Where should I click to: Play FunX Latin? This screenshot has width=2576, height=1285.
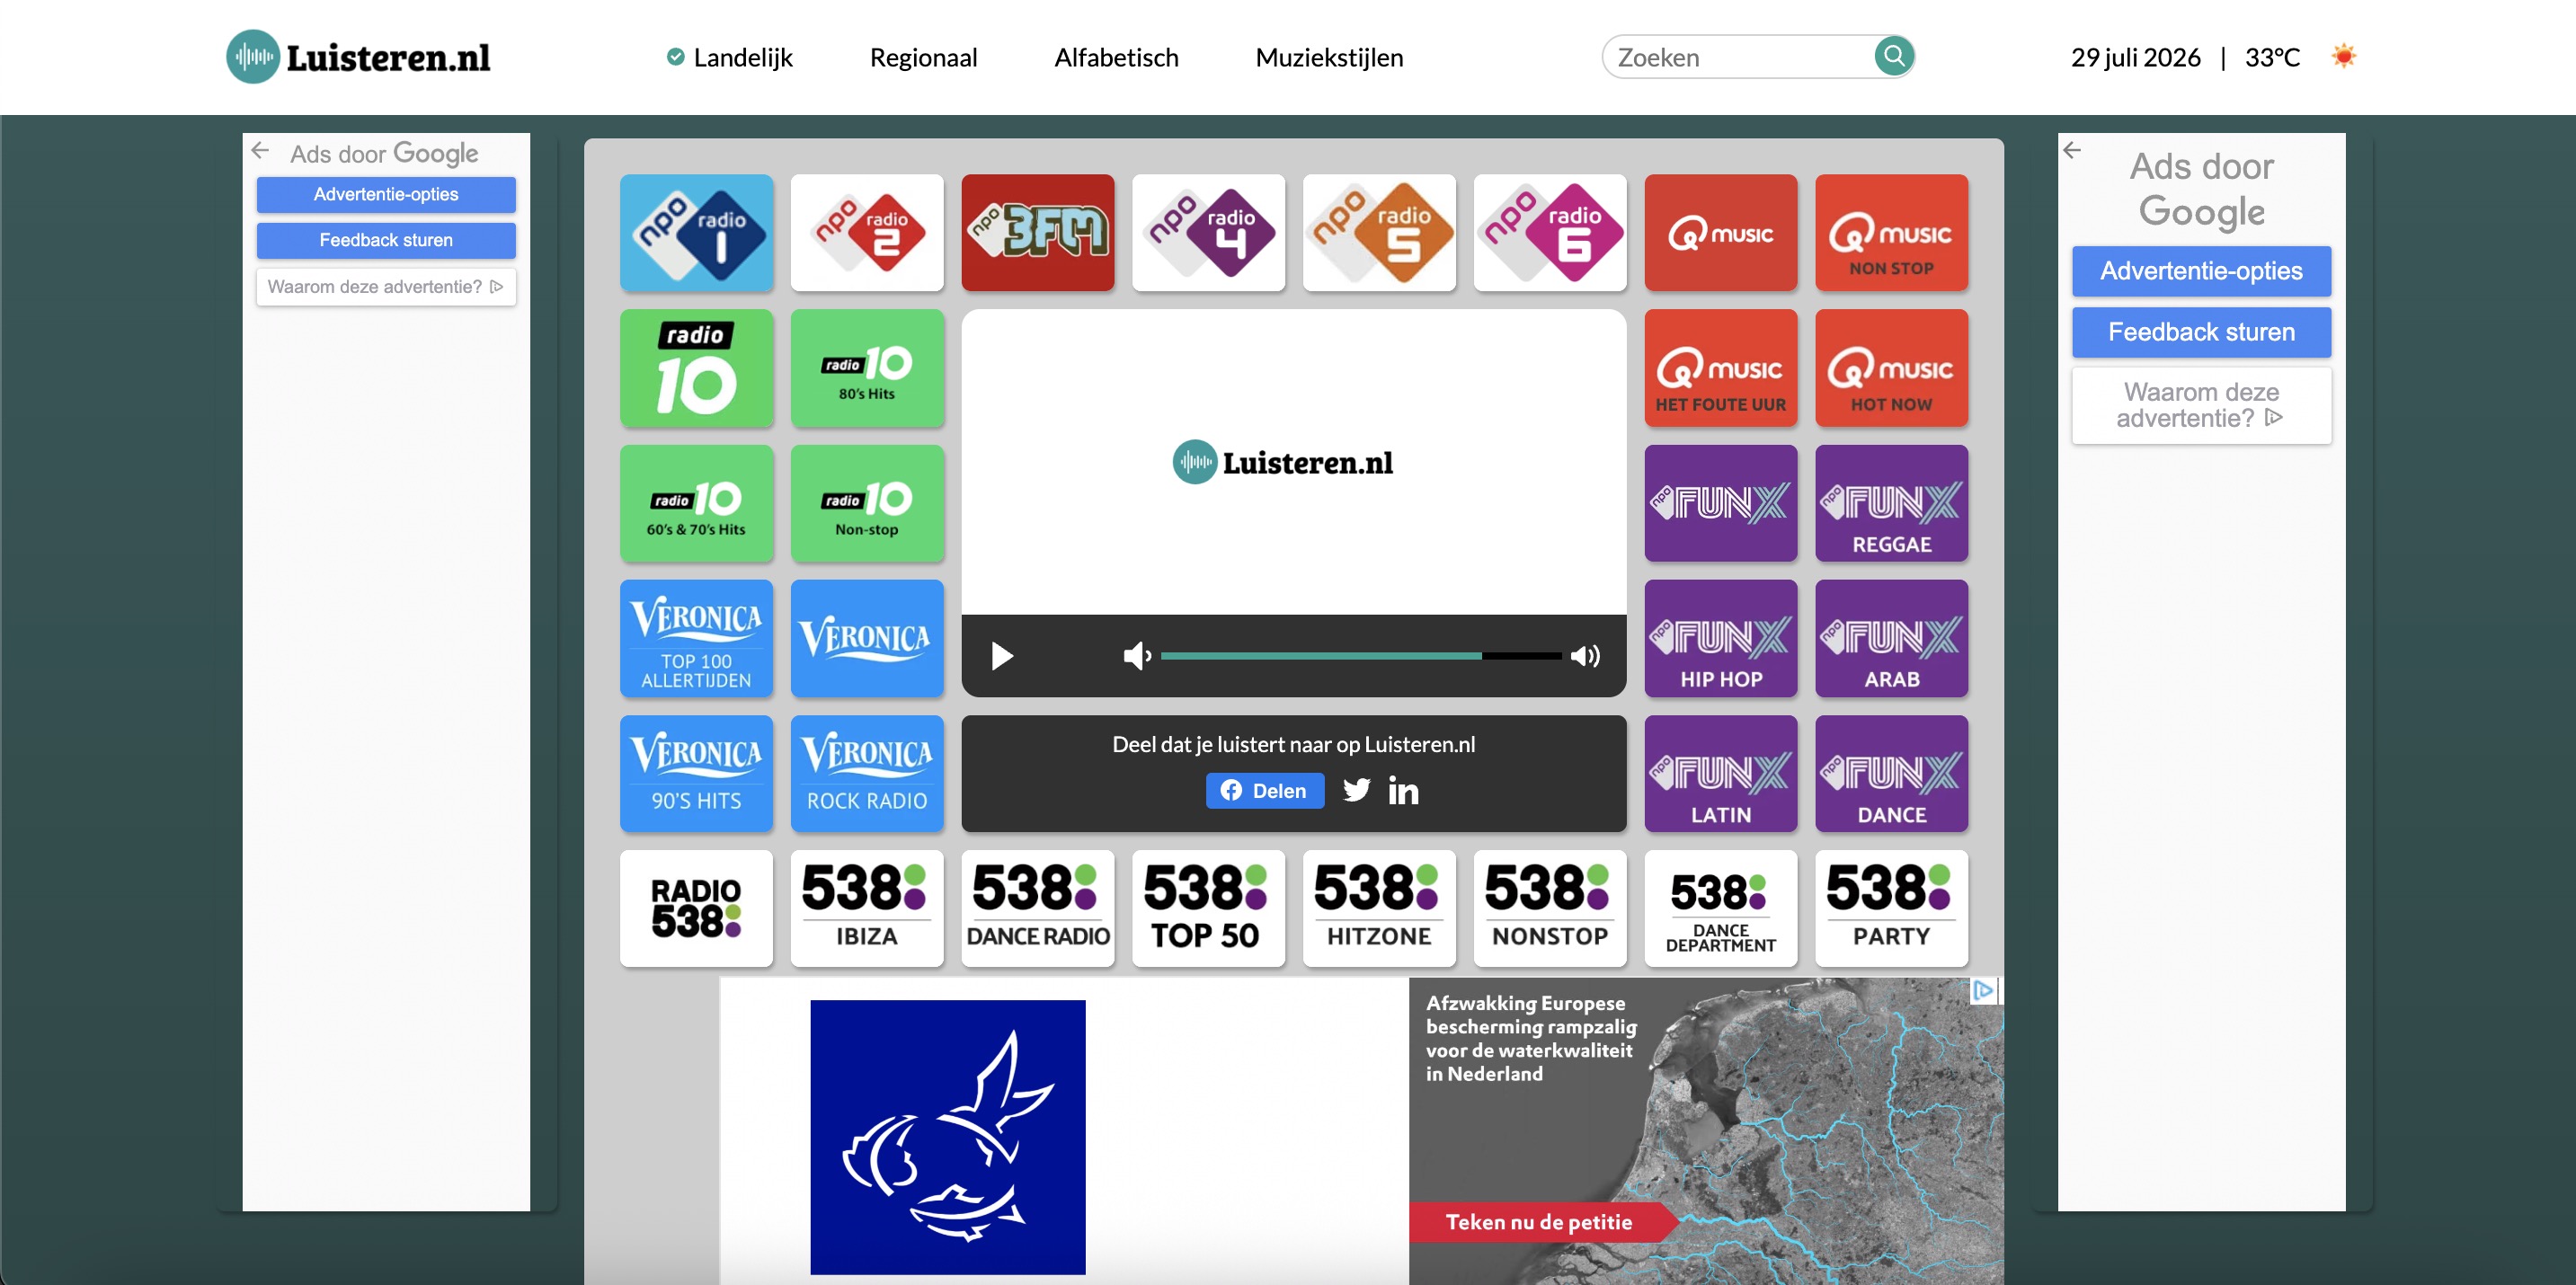tap(1721, 773)
